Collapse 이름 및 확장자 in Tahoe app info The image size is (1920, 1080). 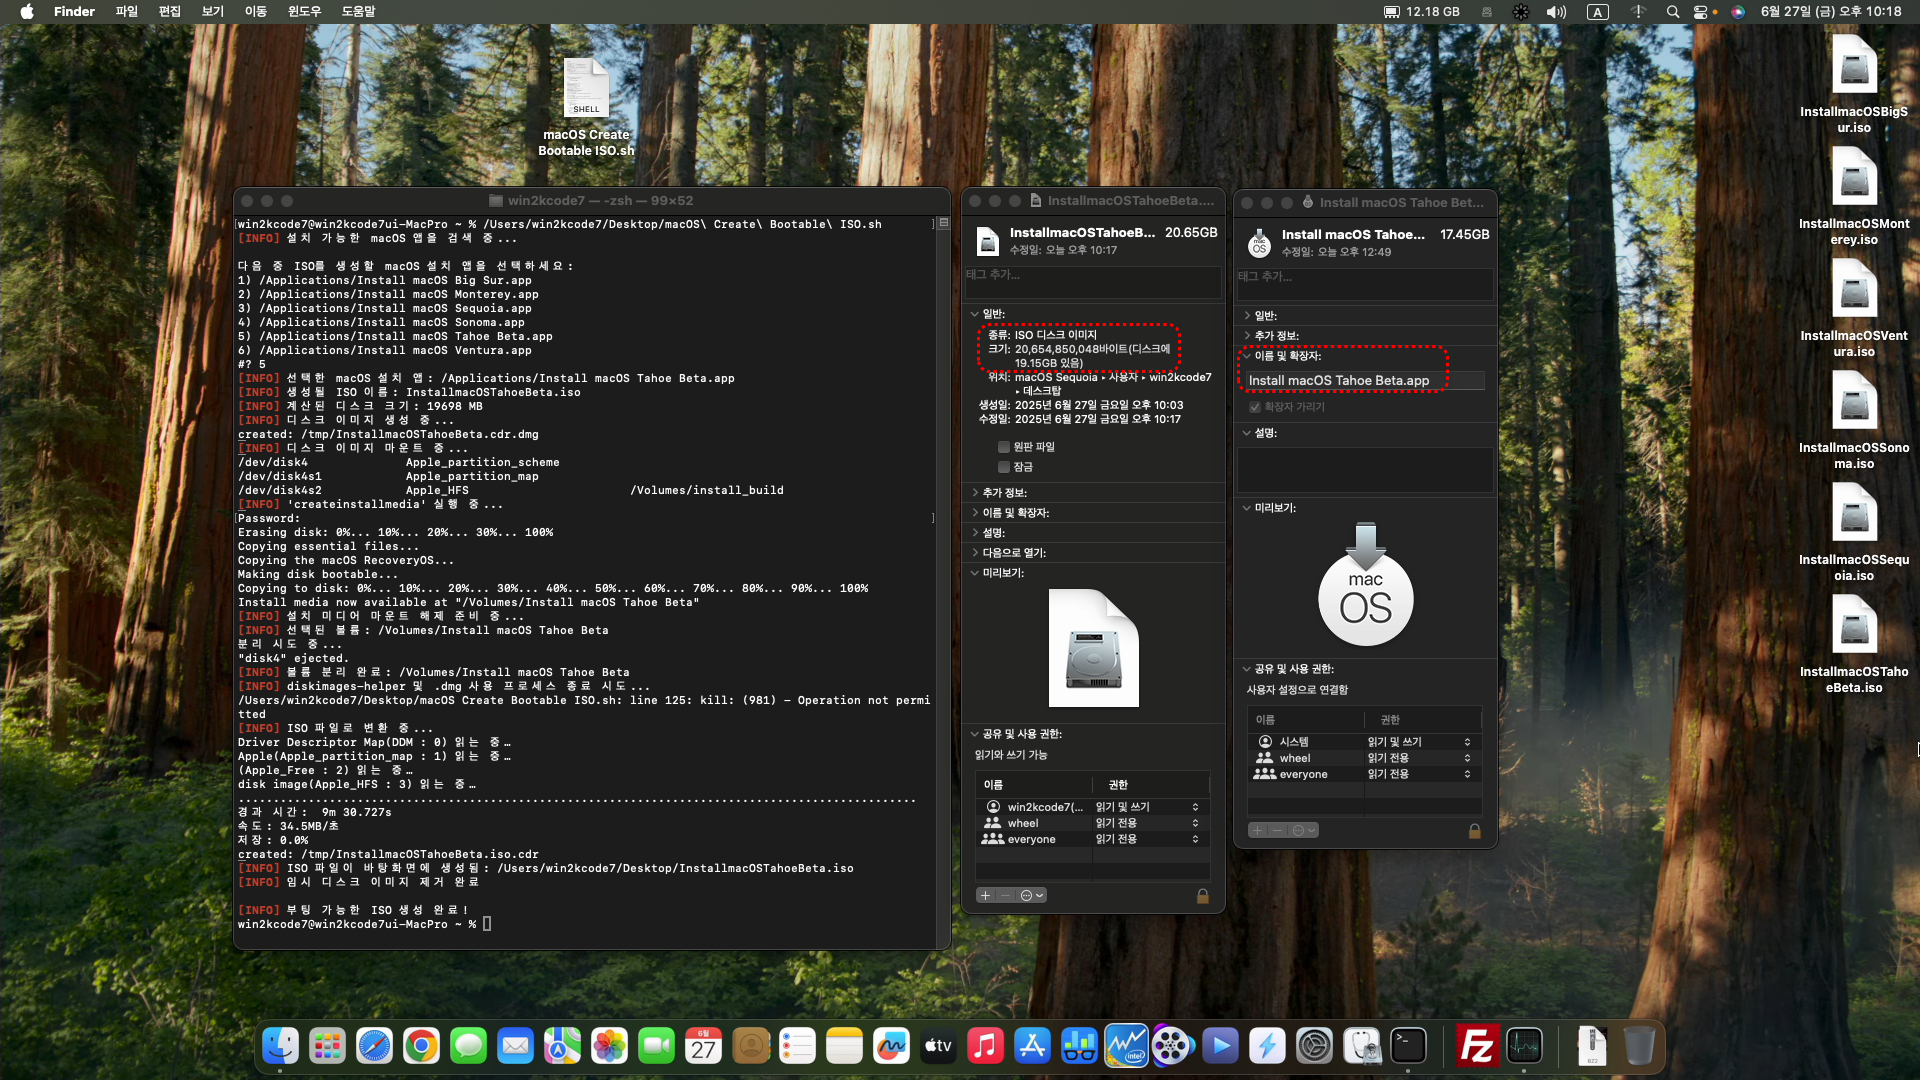pos(1247,356)
